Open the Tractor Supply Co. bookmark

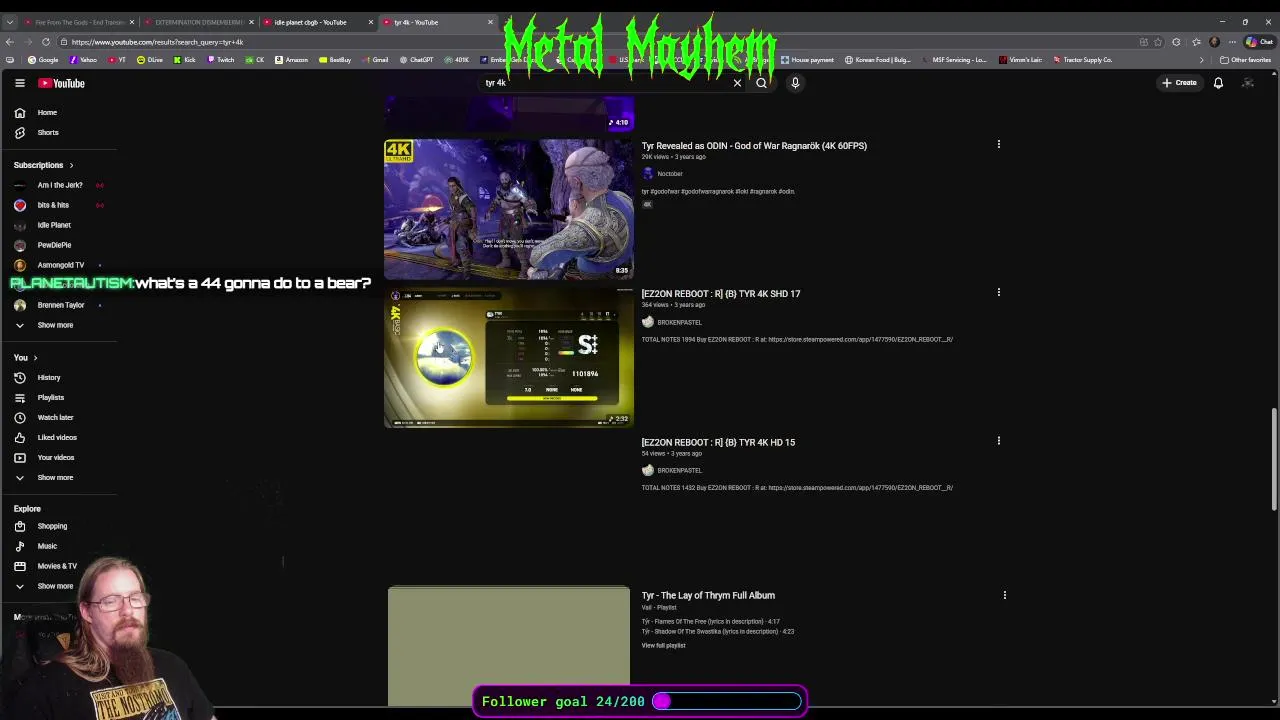tap(1082, 60)
